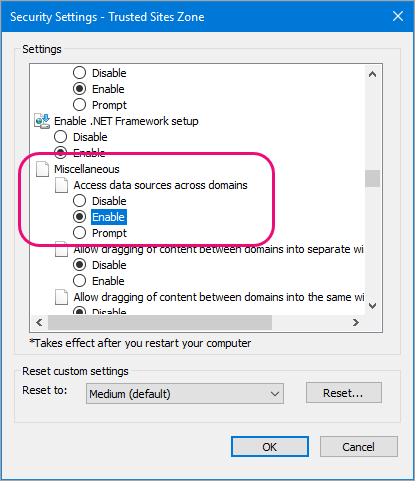
Task: Click the Miscellaneous category page icon
Action: coord(42,169)
